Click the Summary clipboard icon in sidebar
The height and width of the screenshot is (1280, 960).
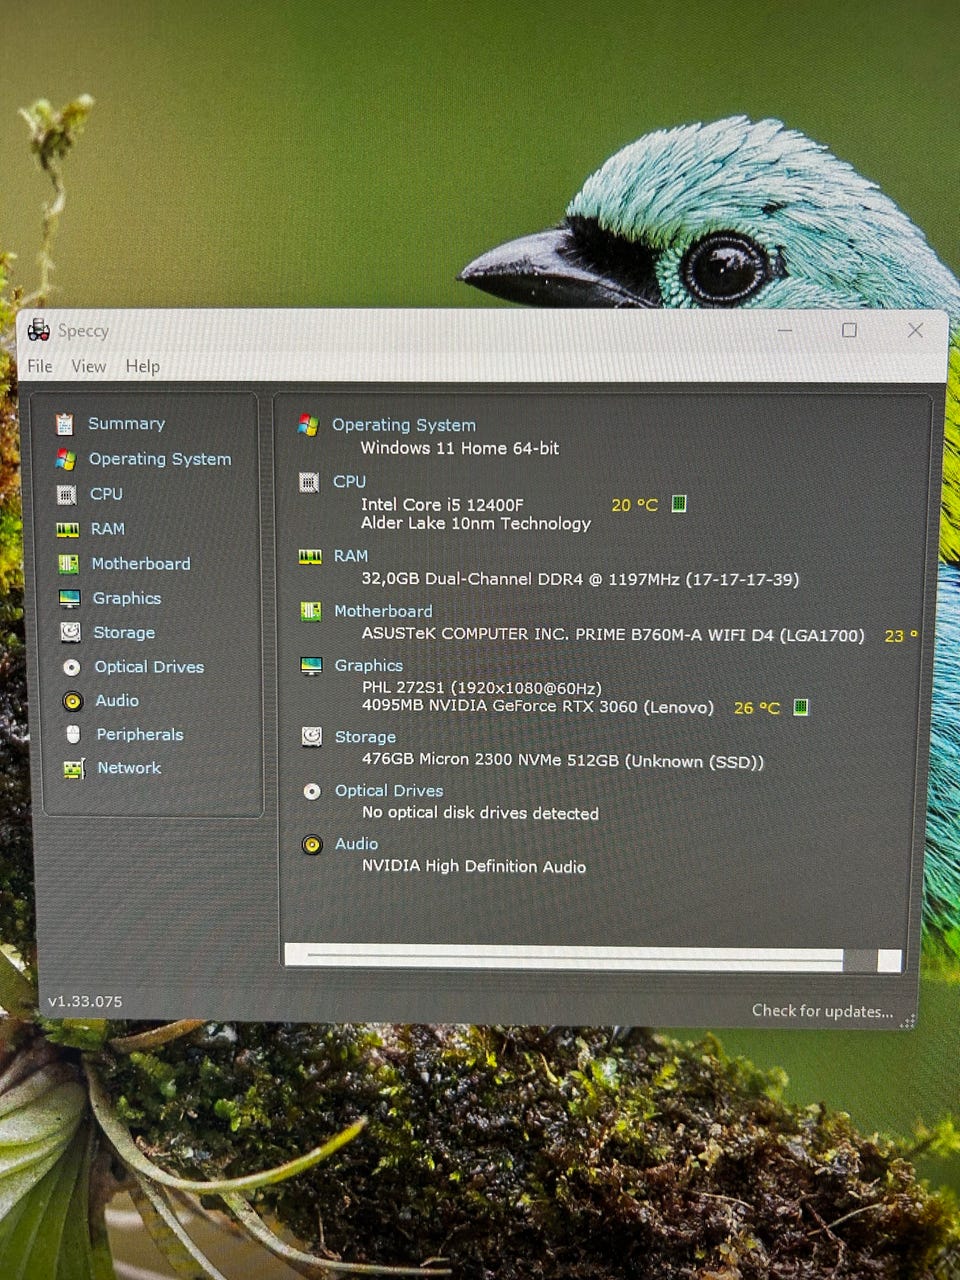(64, 424)
